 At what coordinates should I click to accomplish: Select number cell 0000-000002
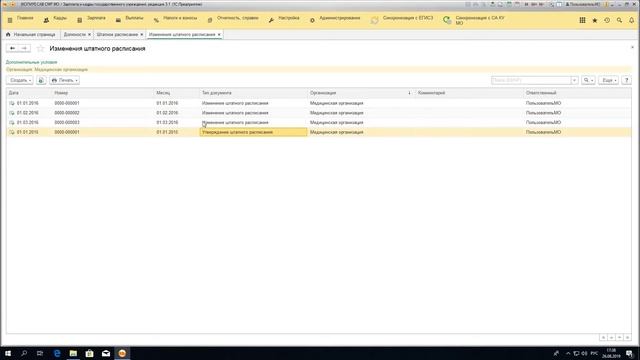click(67, 113)
